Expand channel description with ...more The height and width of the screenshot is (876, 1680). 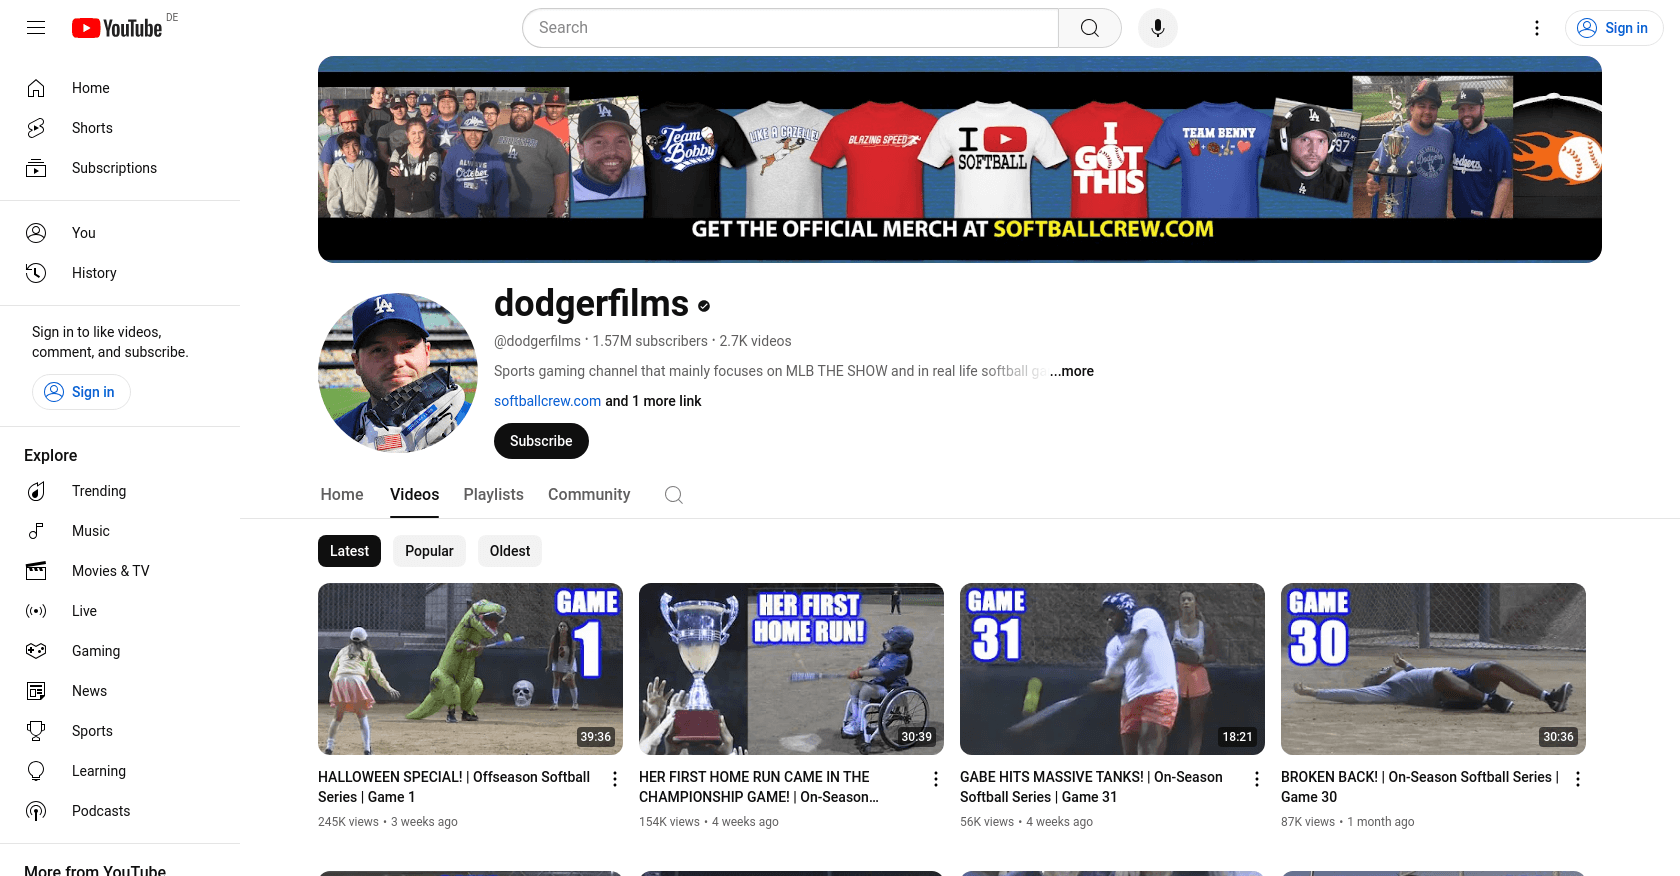[1072, 371]
